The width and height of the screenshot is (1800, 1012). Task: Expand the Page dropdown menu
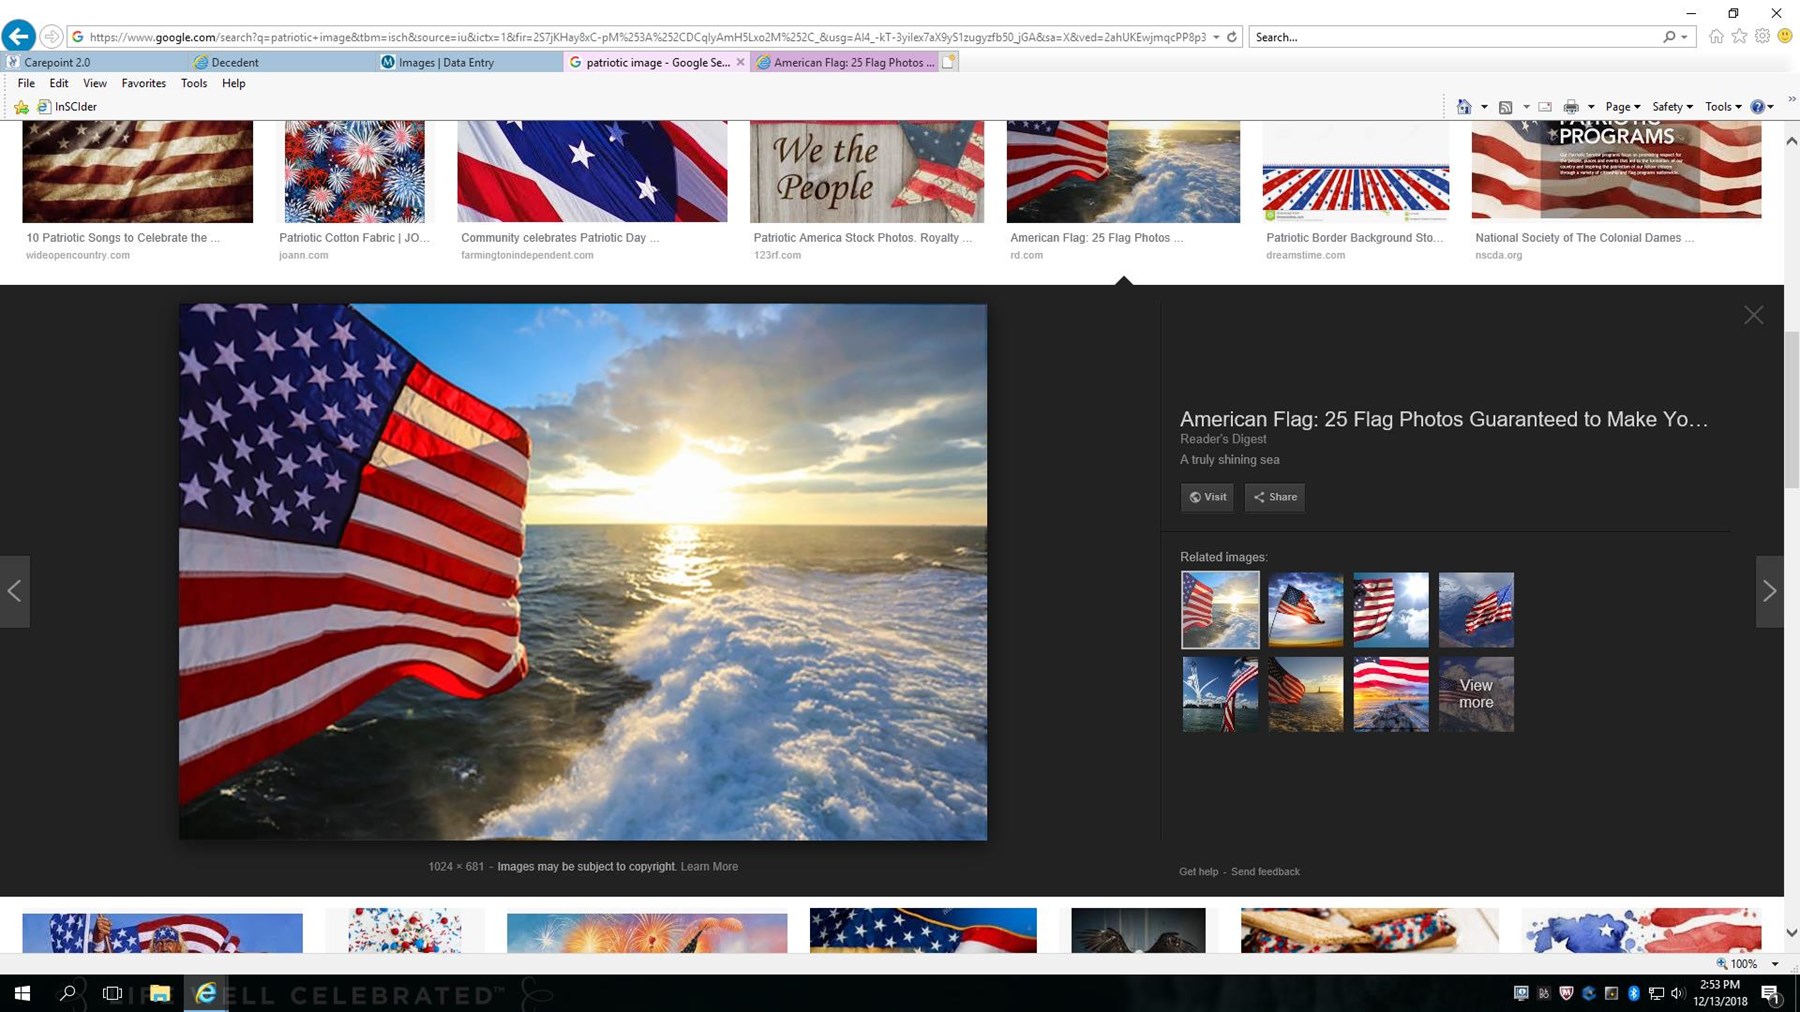1622,107
